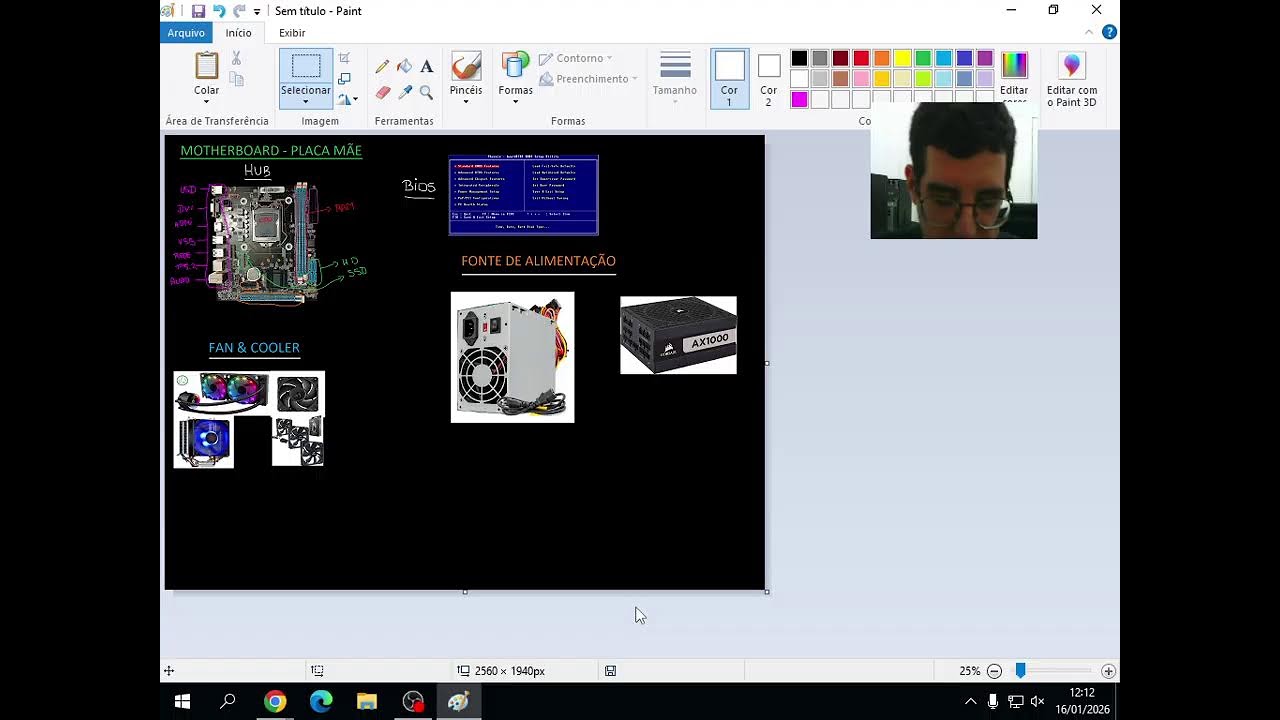
Task: Click the Redo arrow in title bar
Action: [x=239, y=11]
